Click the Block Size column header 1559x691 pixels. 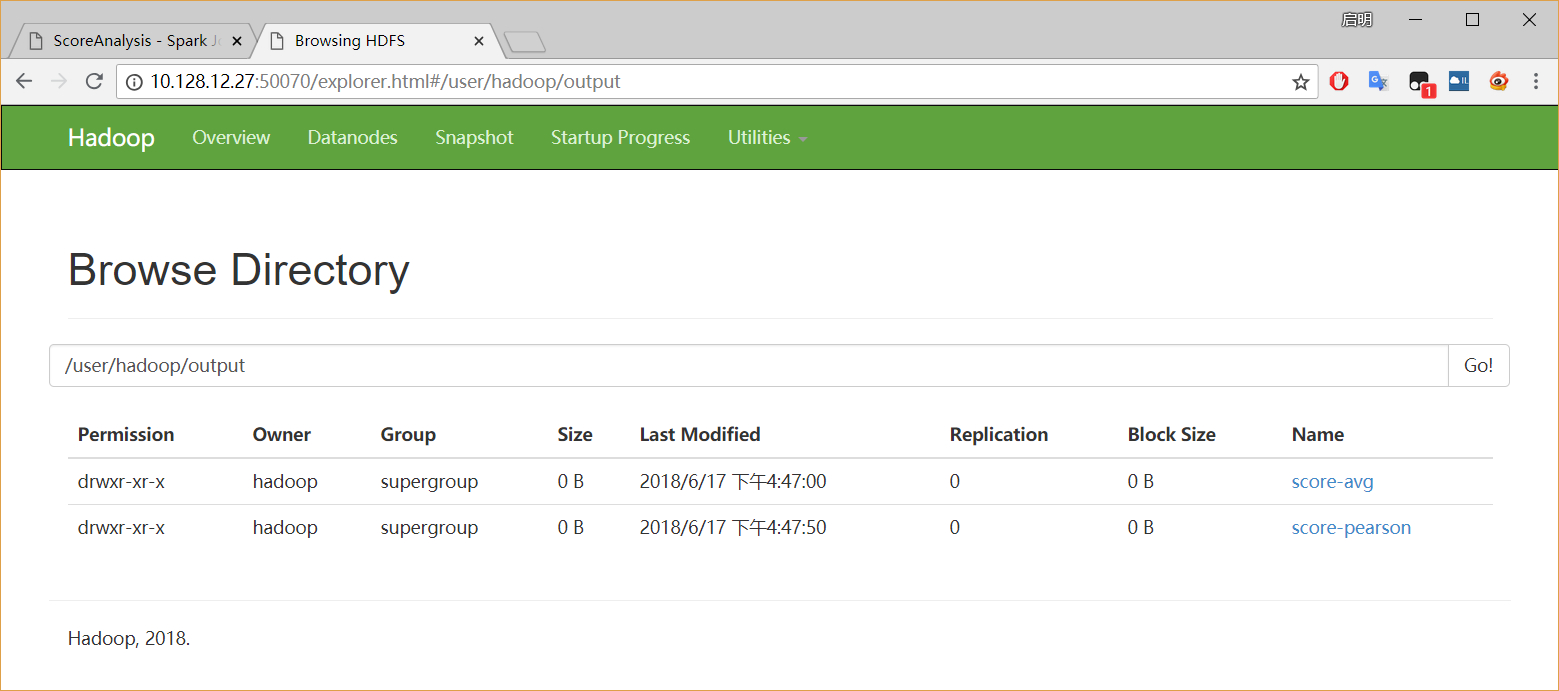pos(1172,434)
